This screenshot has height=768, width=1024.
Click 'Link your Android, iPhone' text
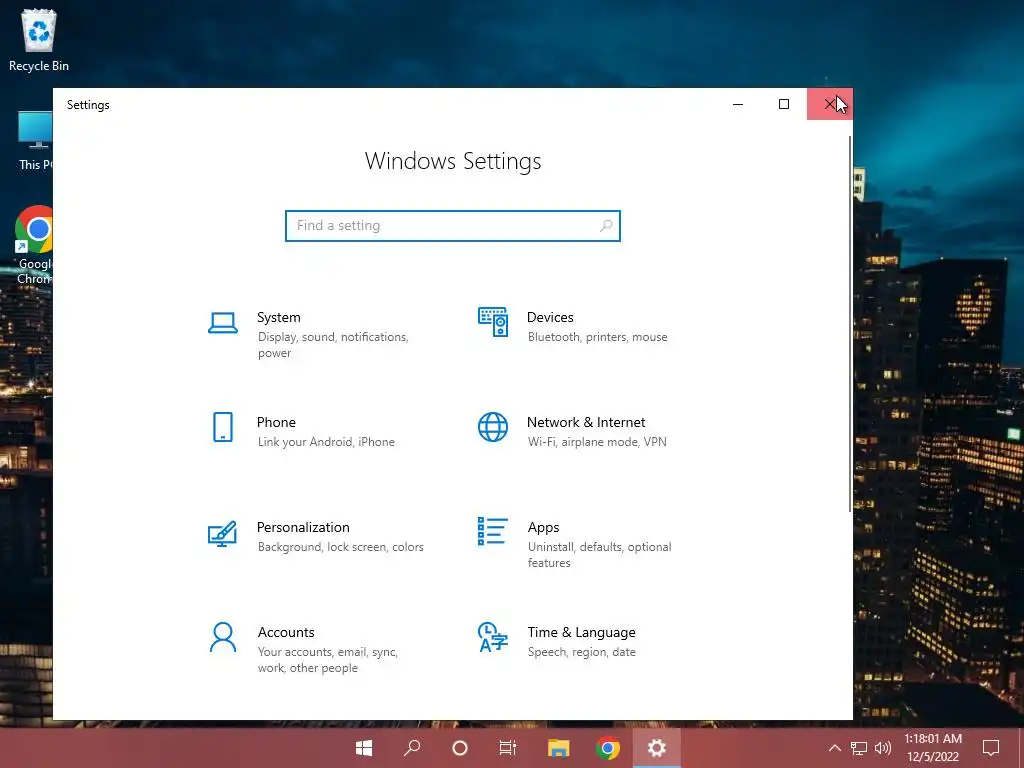coord(326,442)
